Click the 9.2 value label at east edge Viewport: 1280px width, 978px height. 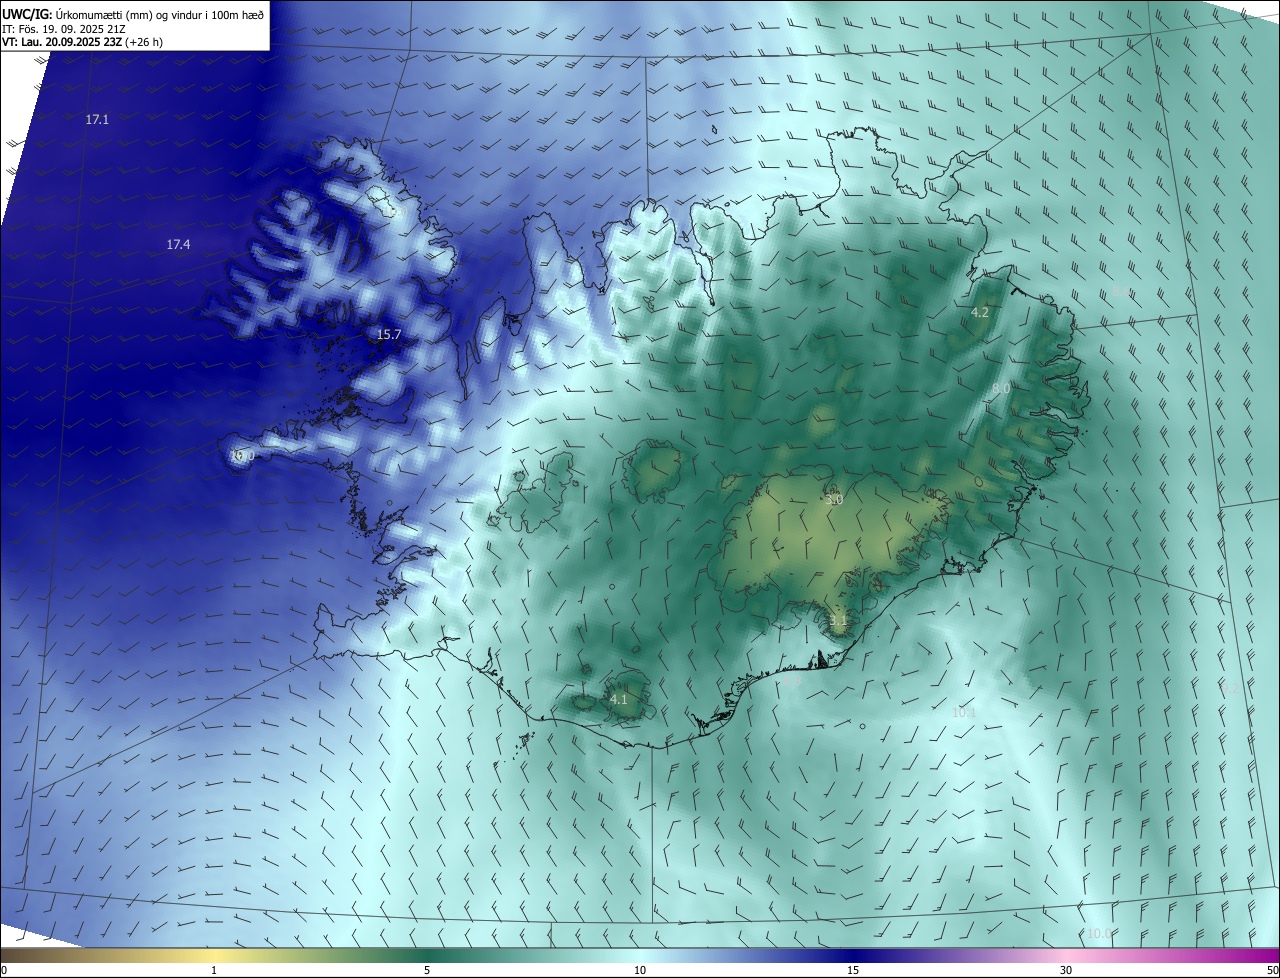1229,689
